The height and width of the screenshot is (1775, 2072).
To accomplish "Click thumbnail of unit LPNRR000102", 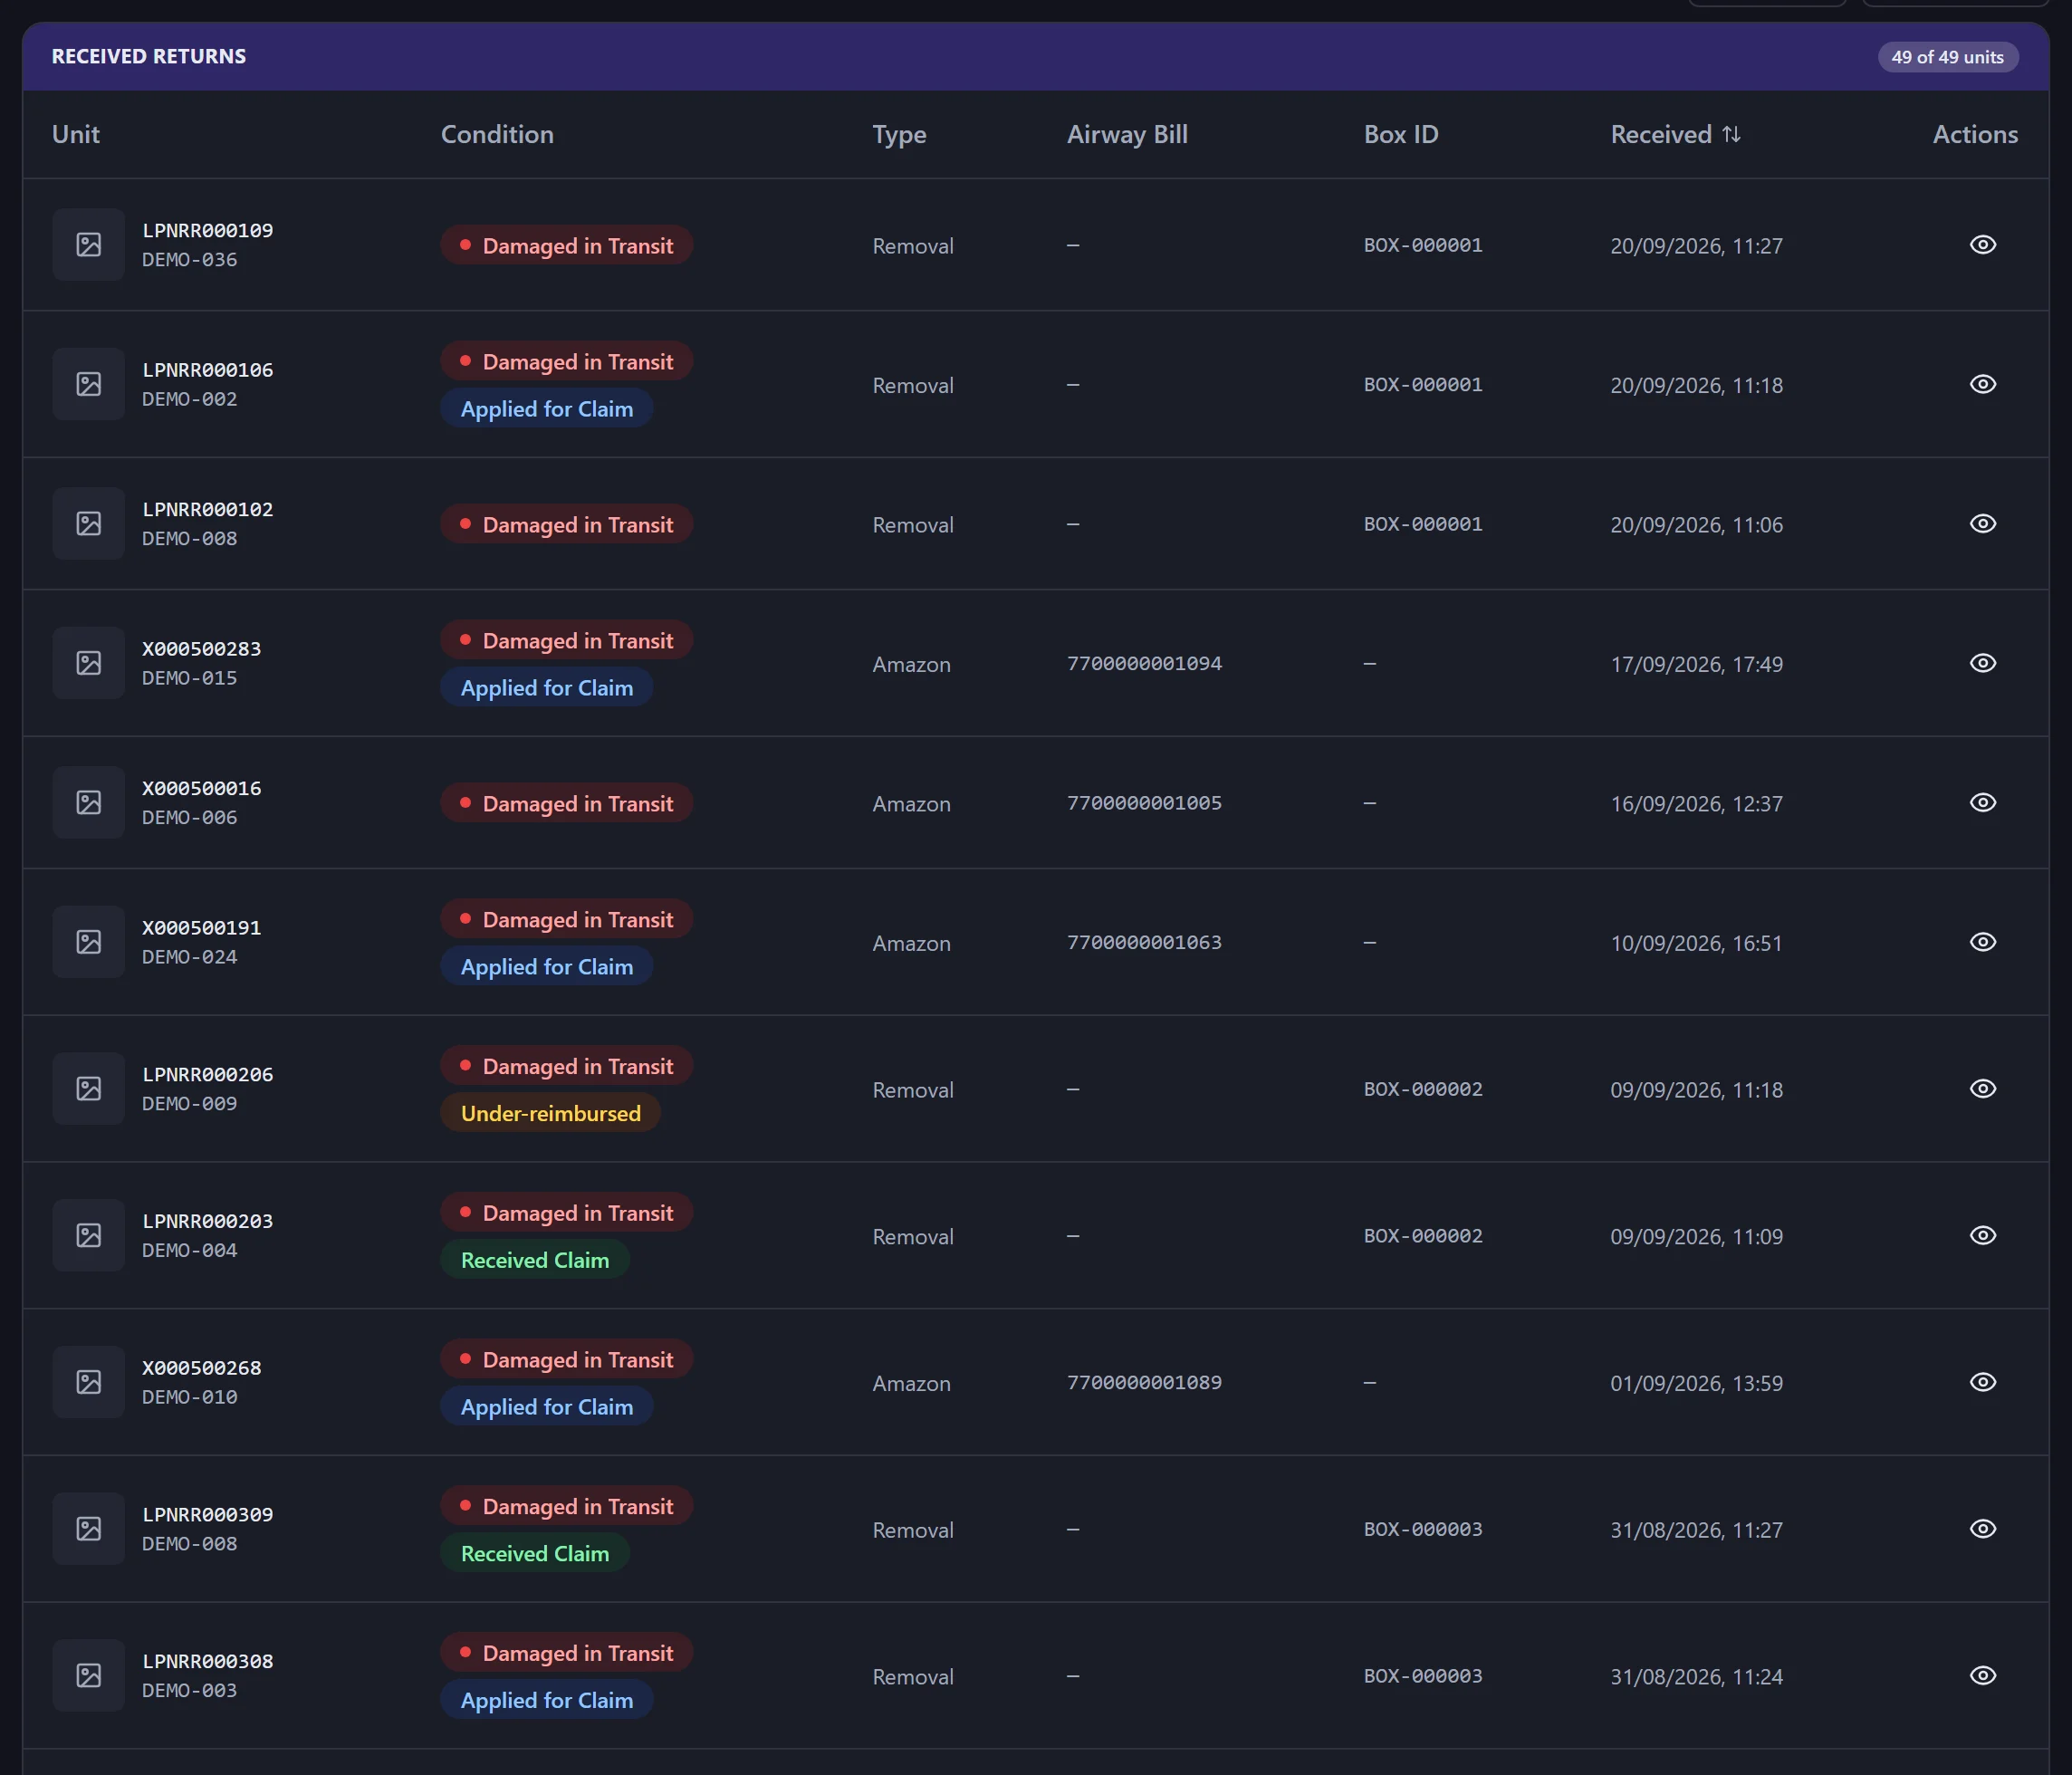I will [89, 524].
